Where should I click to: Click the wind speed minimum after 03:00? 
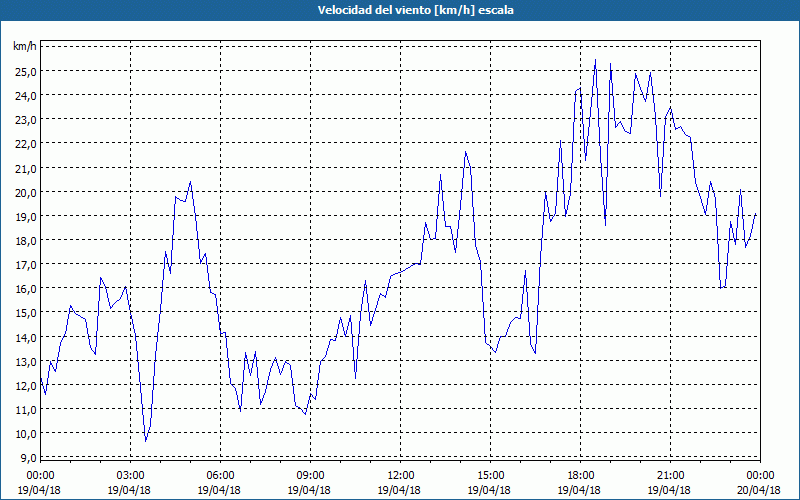[145, 441]
